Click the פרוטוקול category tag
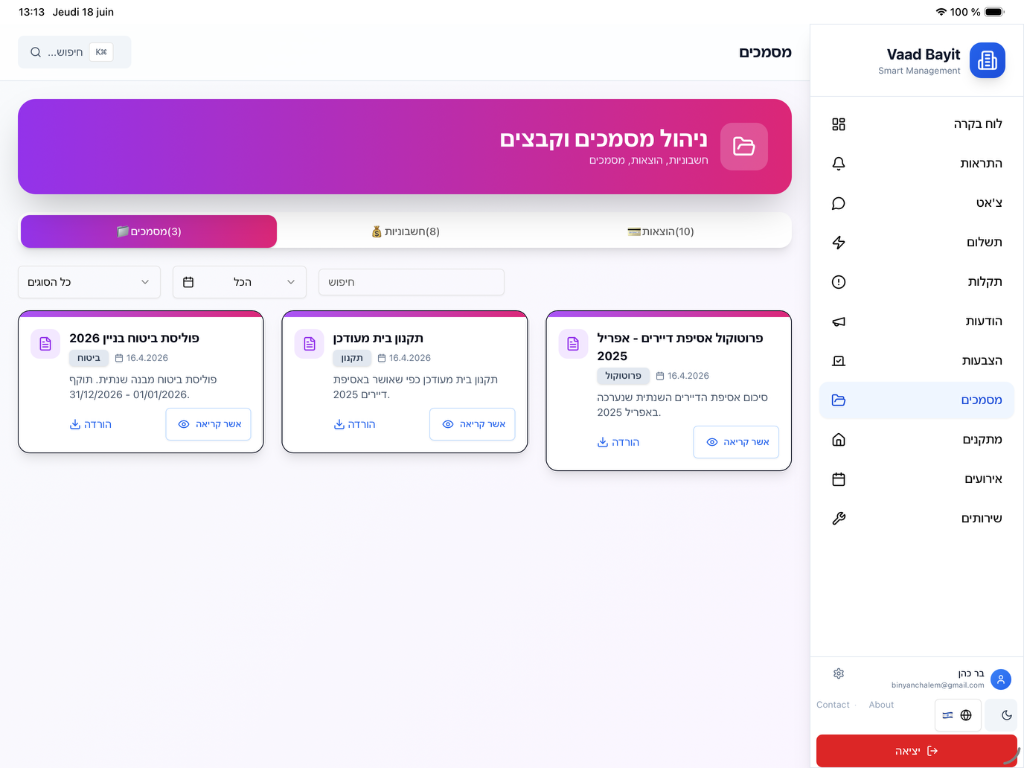1024x768 pixels. (x=623, y=376)
